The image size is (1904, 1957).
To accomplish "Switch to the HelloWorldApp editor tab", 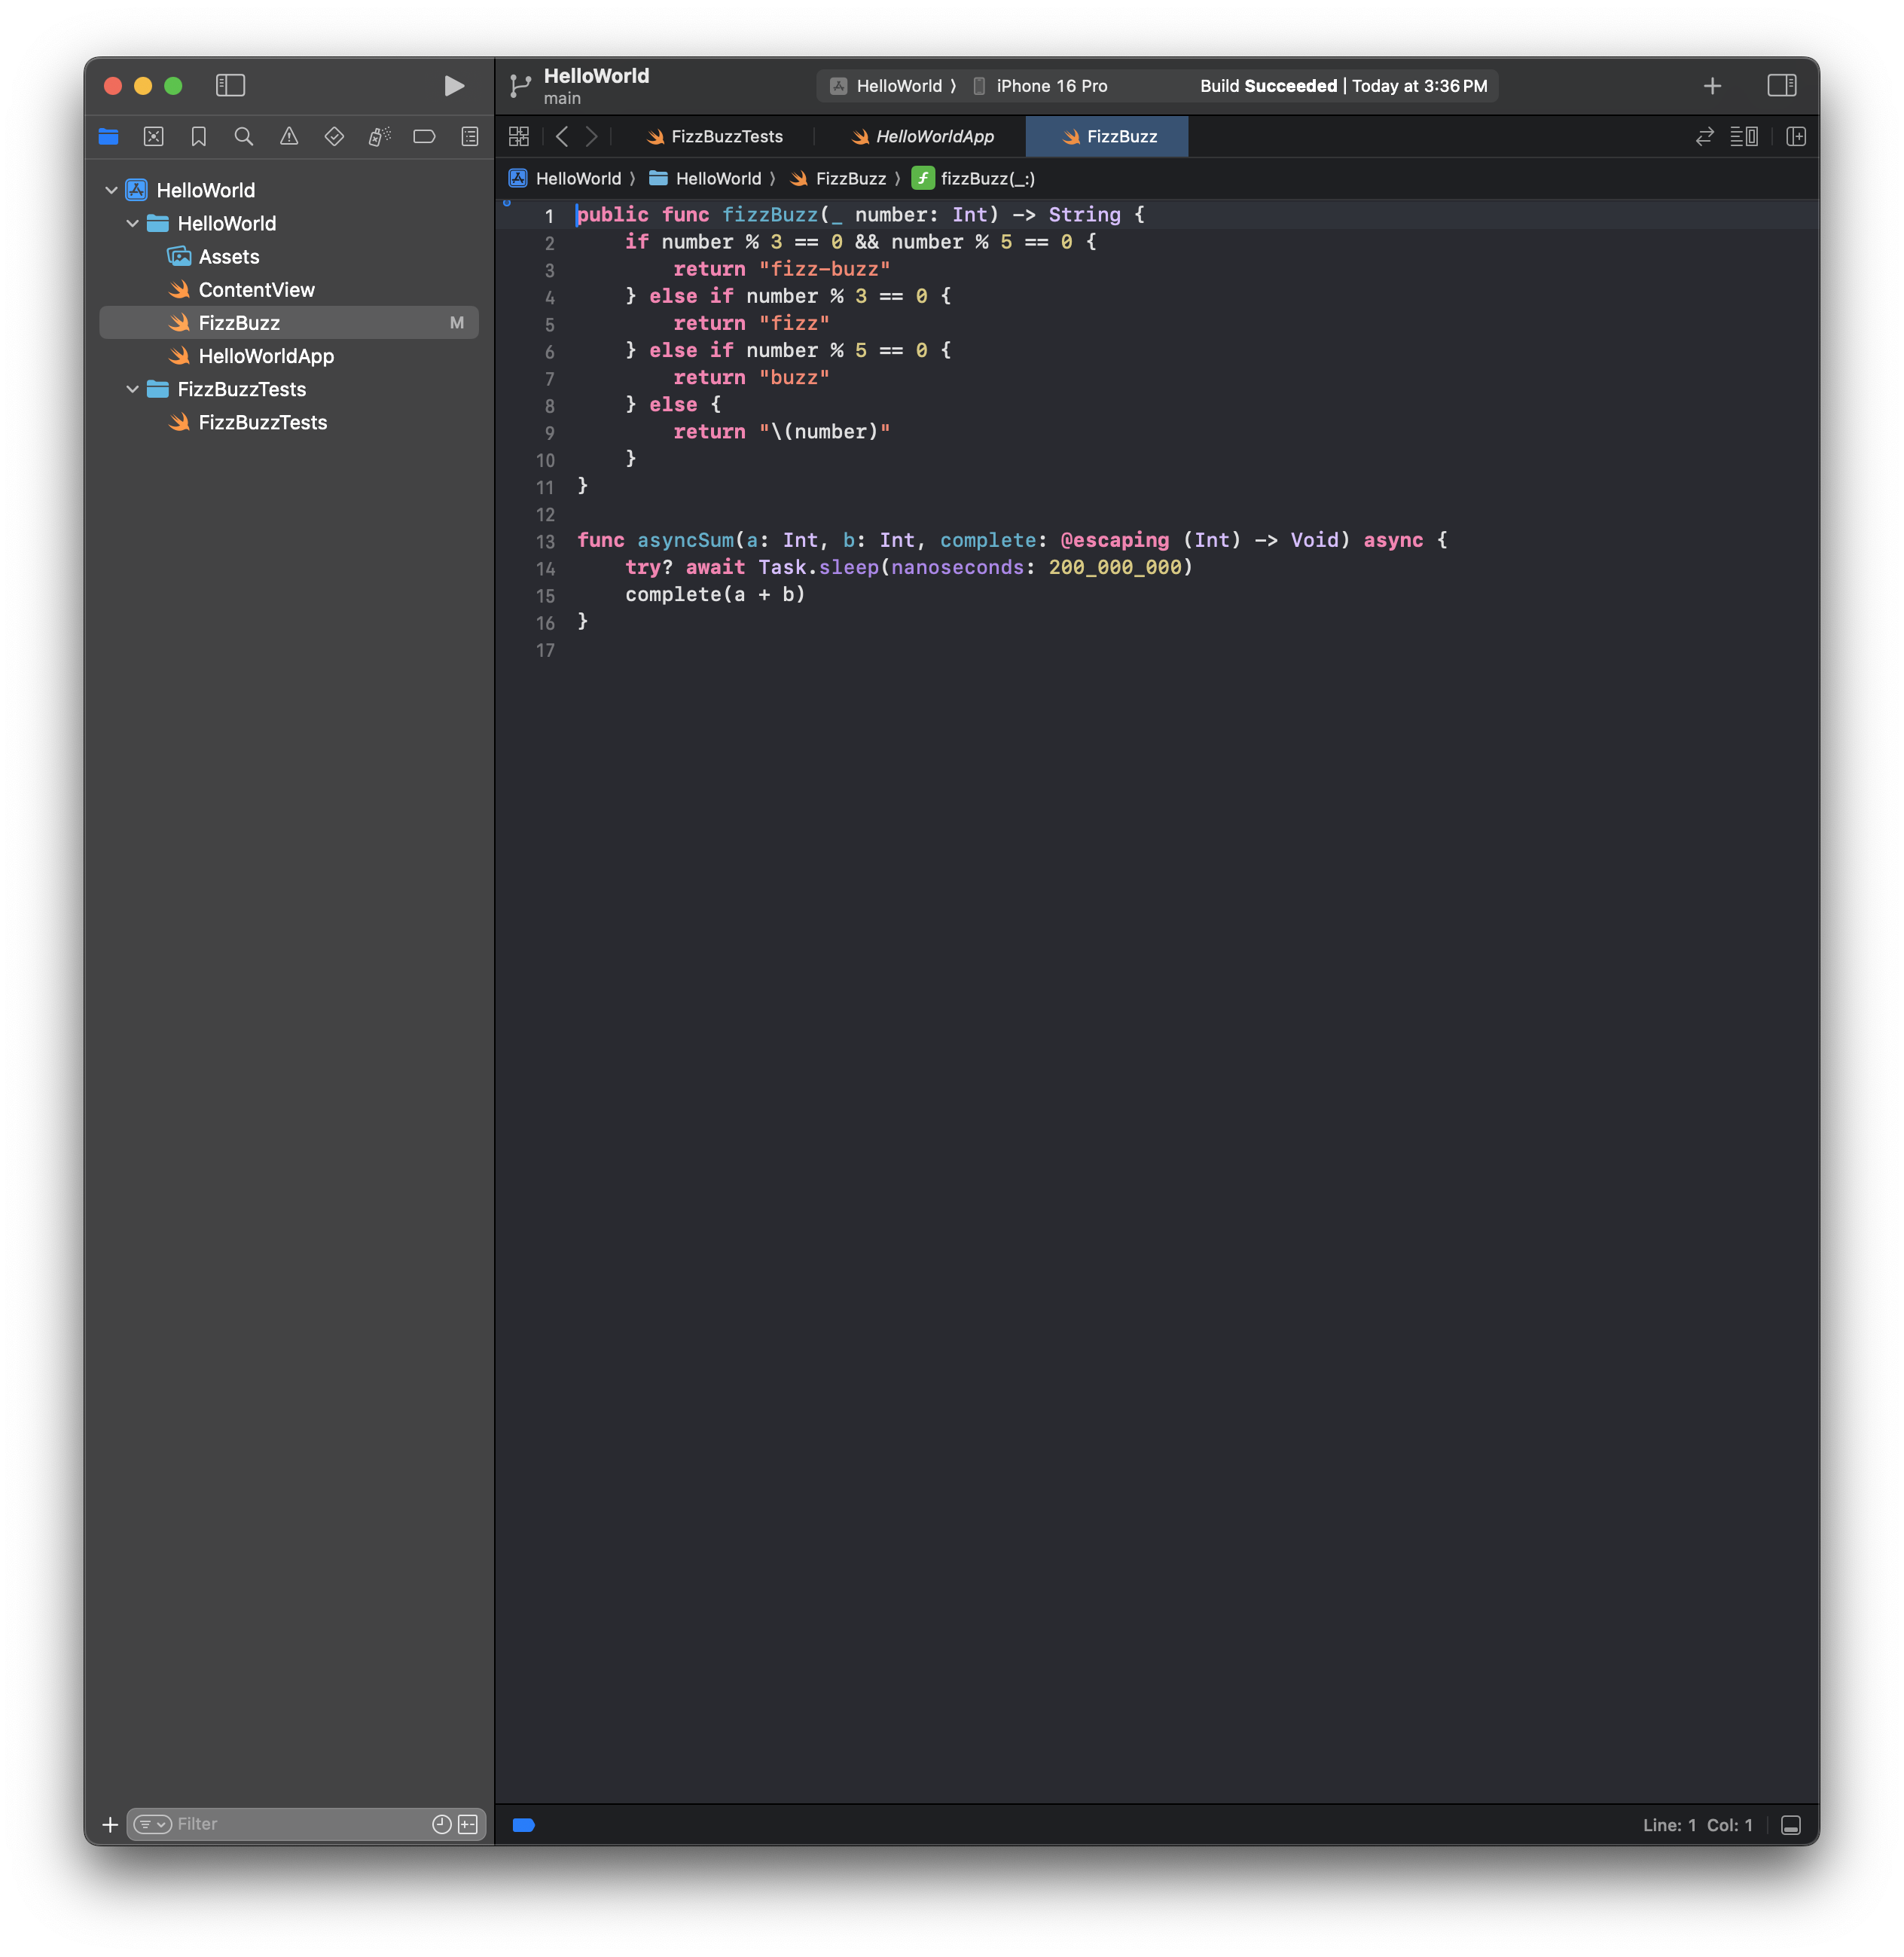I will pos(933,137).
